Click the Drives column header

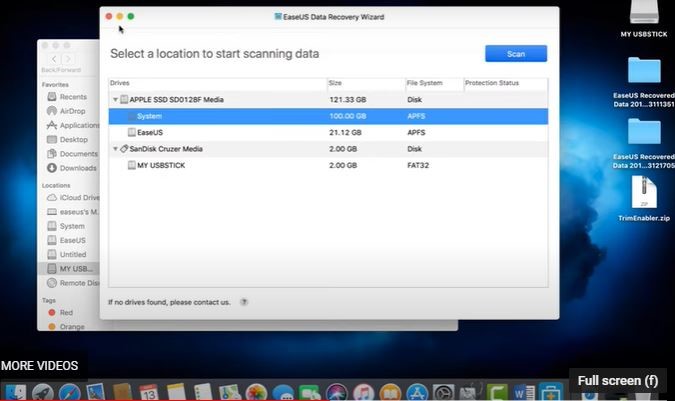tap(217, 83)
